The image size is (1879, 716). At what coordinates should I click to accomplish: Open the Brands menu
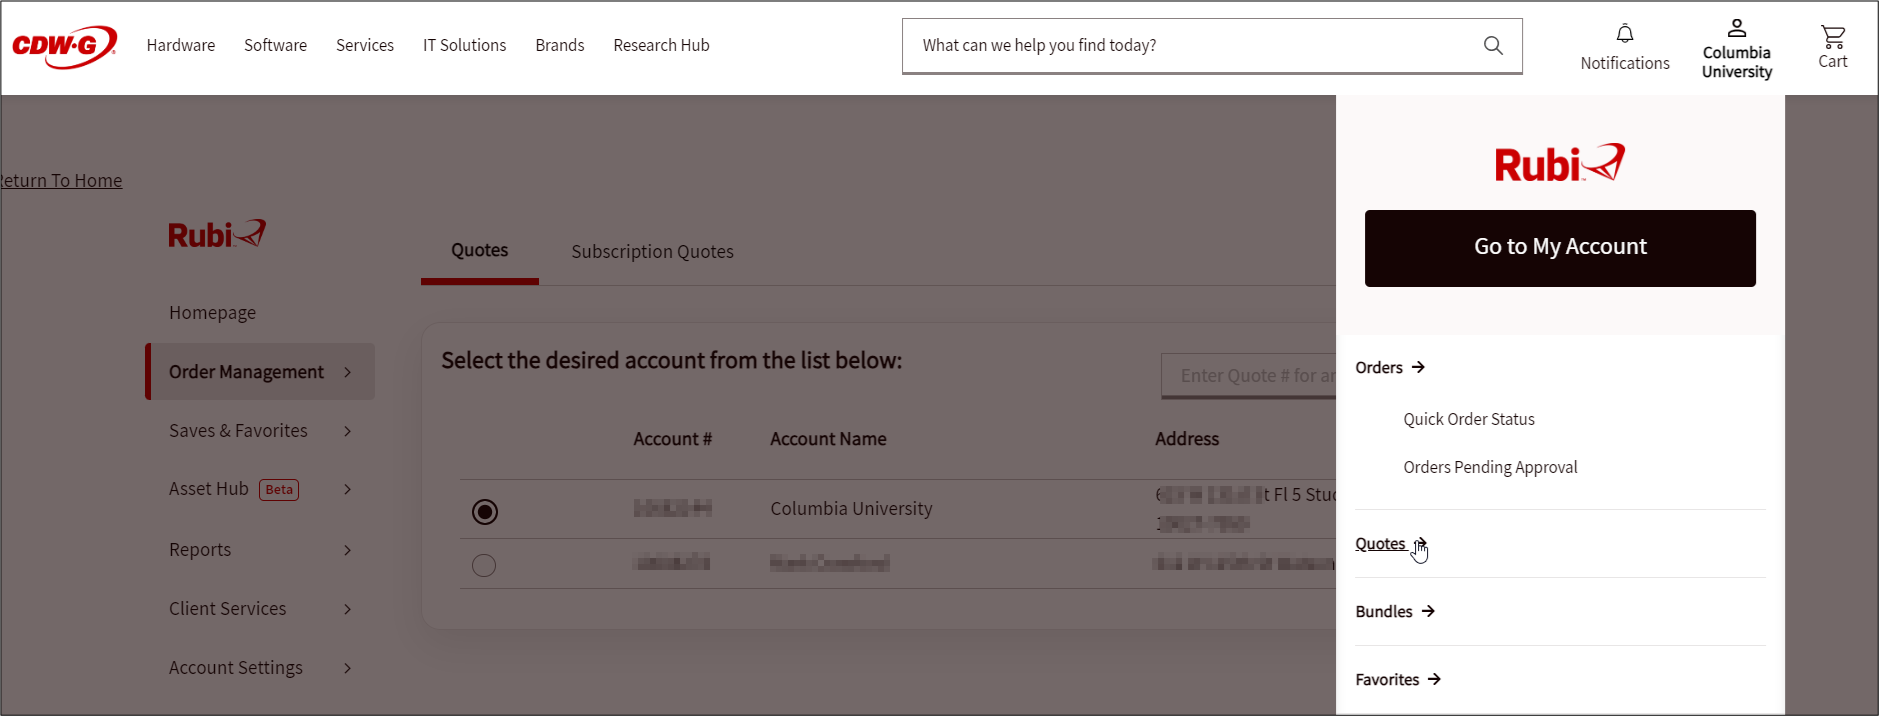click(560, 45)
